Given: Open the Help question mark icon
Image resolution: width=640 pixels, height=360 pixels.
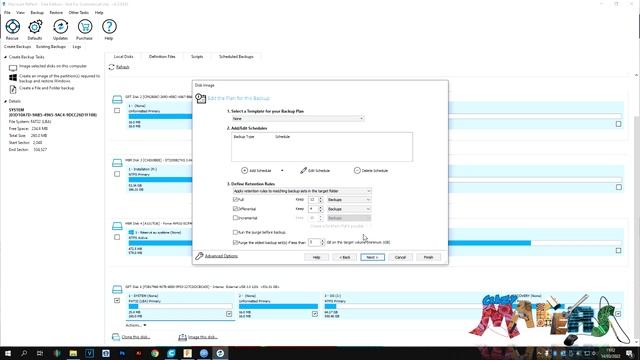Looking at the screenshot, I should [x=109, y=27].
